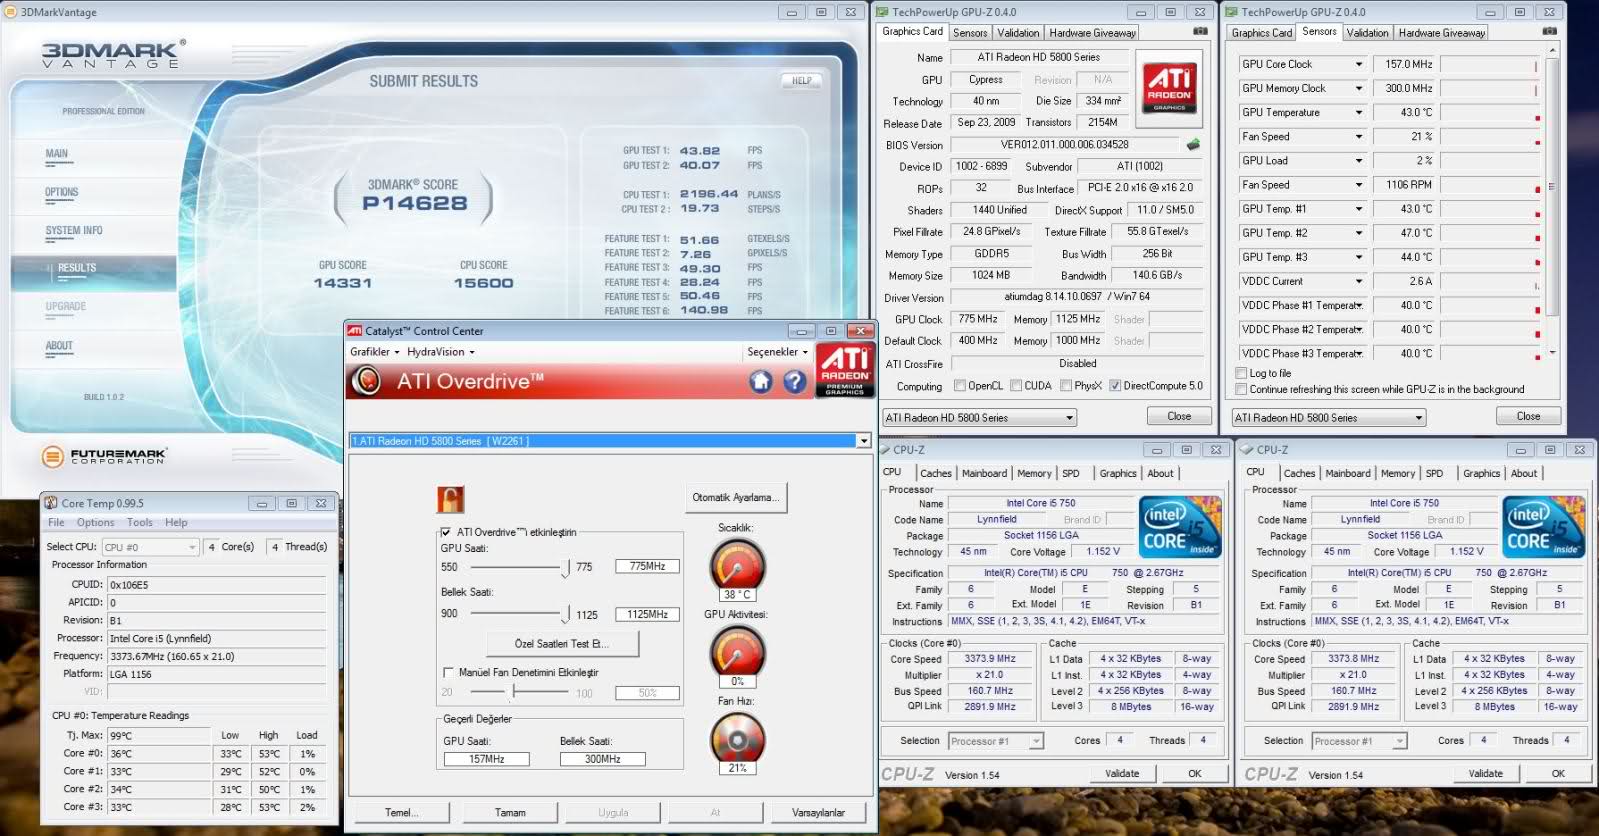Click the Bellek Saati memory clock slider handle
Screen dimensions: 1599x836
(566, 615)
